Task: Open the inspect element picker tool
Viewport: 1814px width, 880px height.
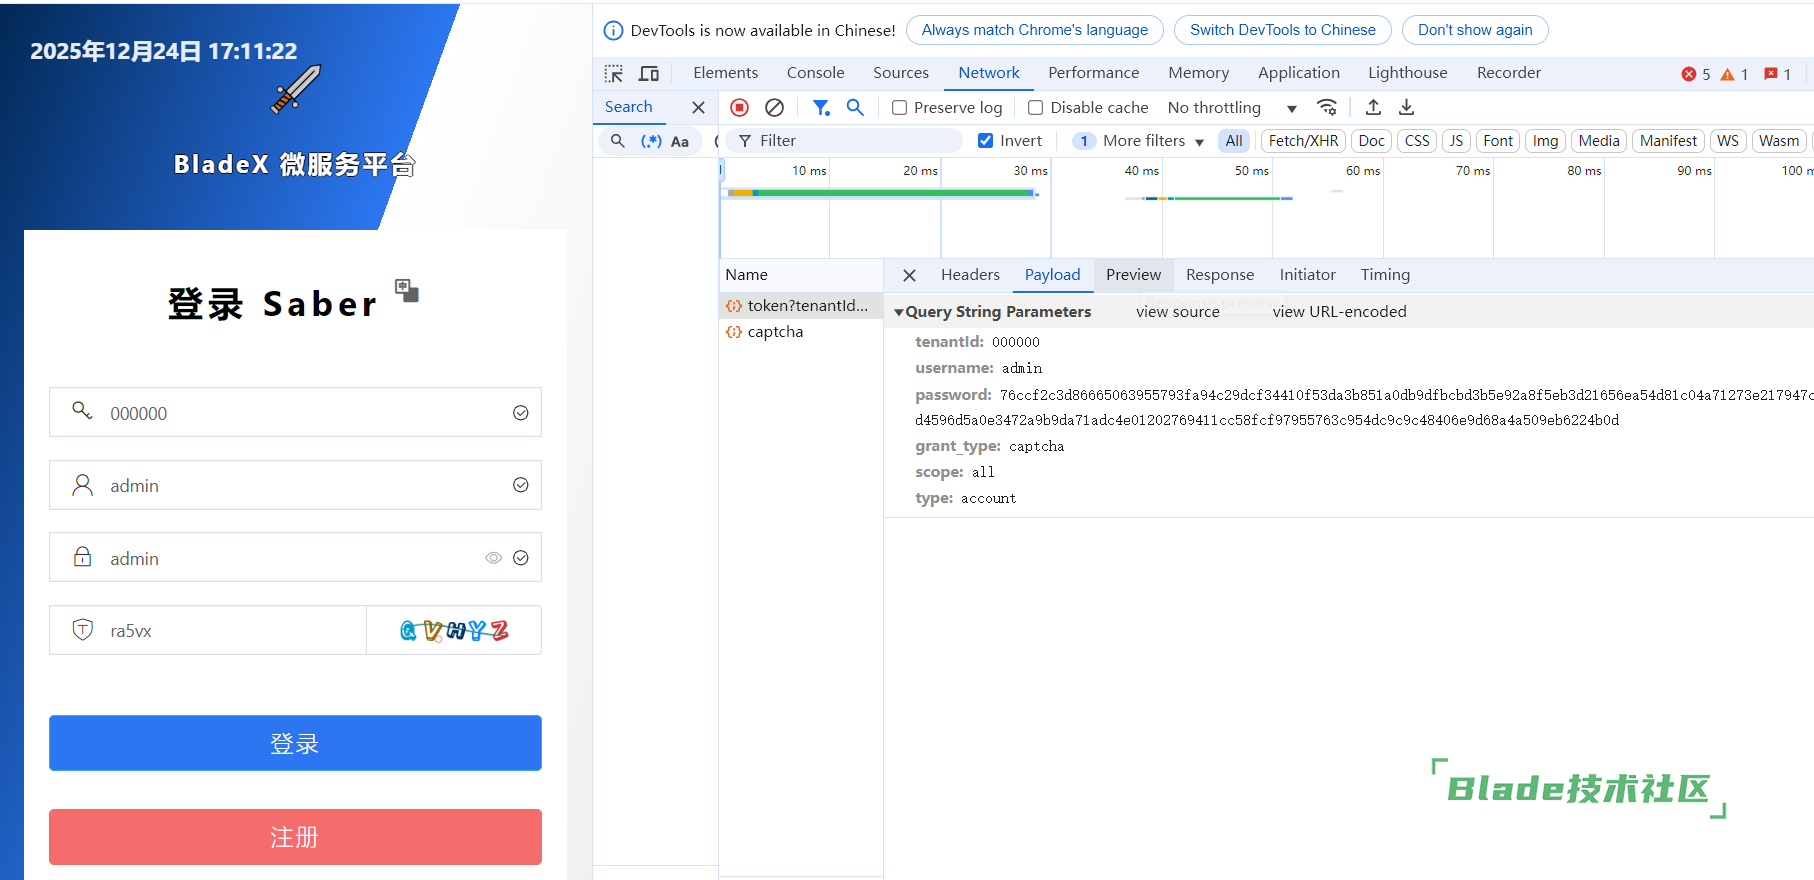Action: 614,73
